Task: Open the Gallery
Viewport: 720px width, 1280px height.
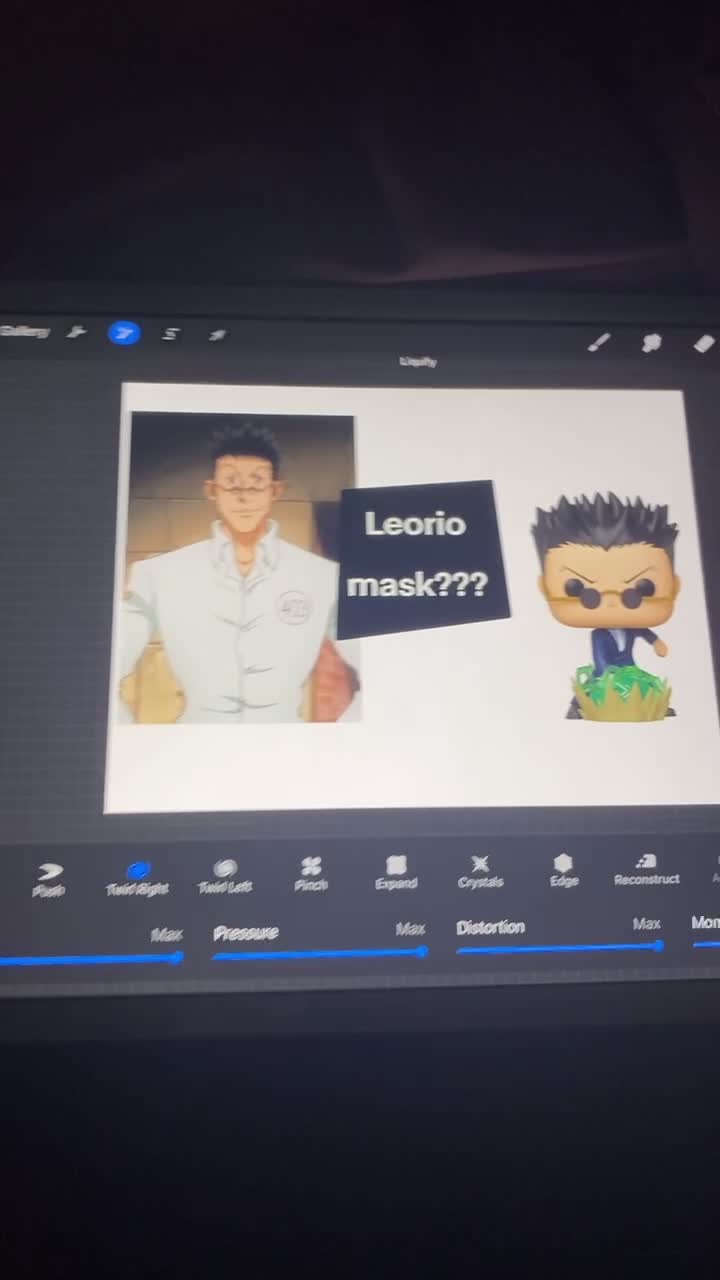Action: pyautogui.click(x=24, y=332)
